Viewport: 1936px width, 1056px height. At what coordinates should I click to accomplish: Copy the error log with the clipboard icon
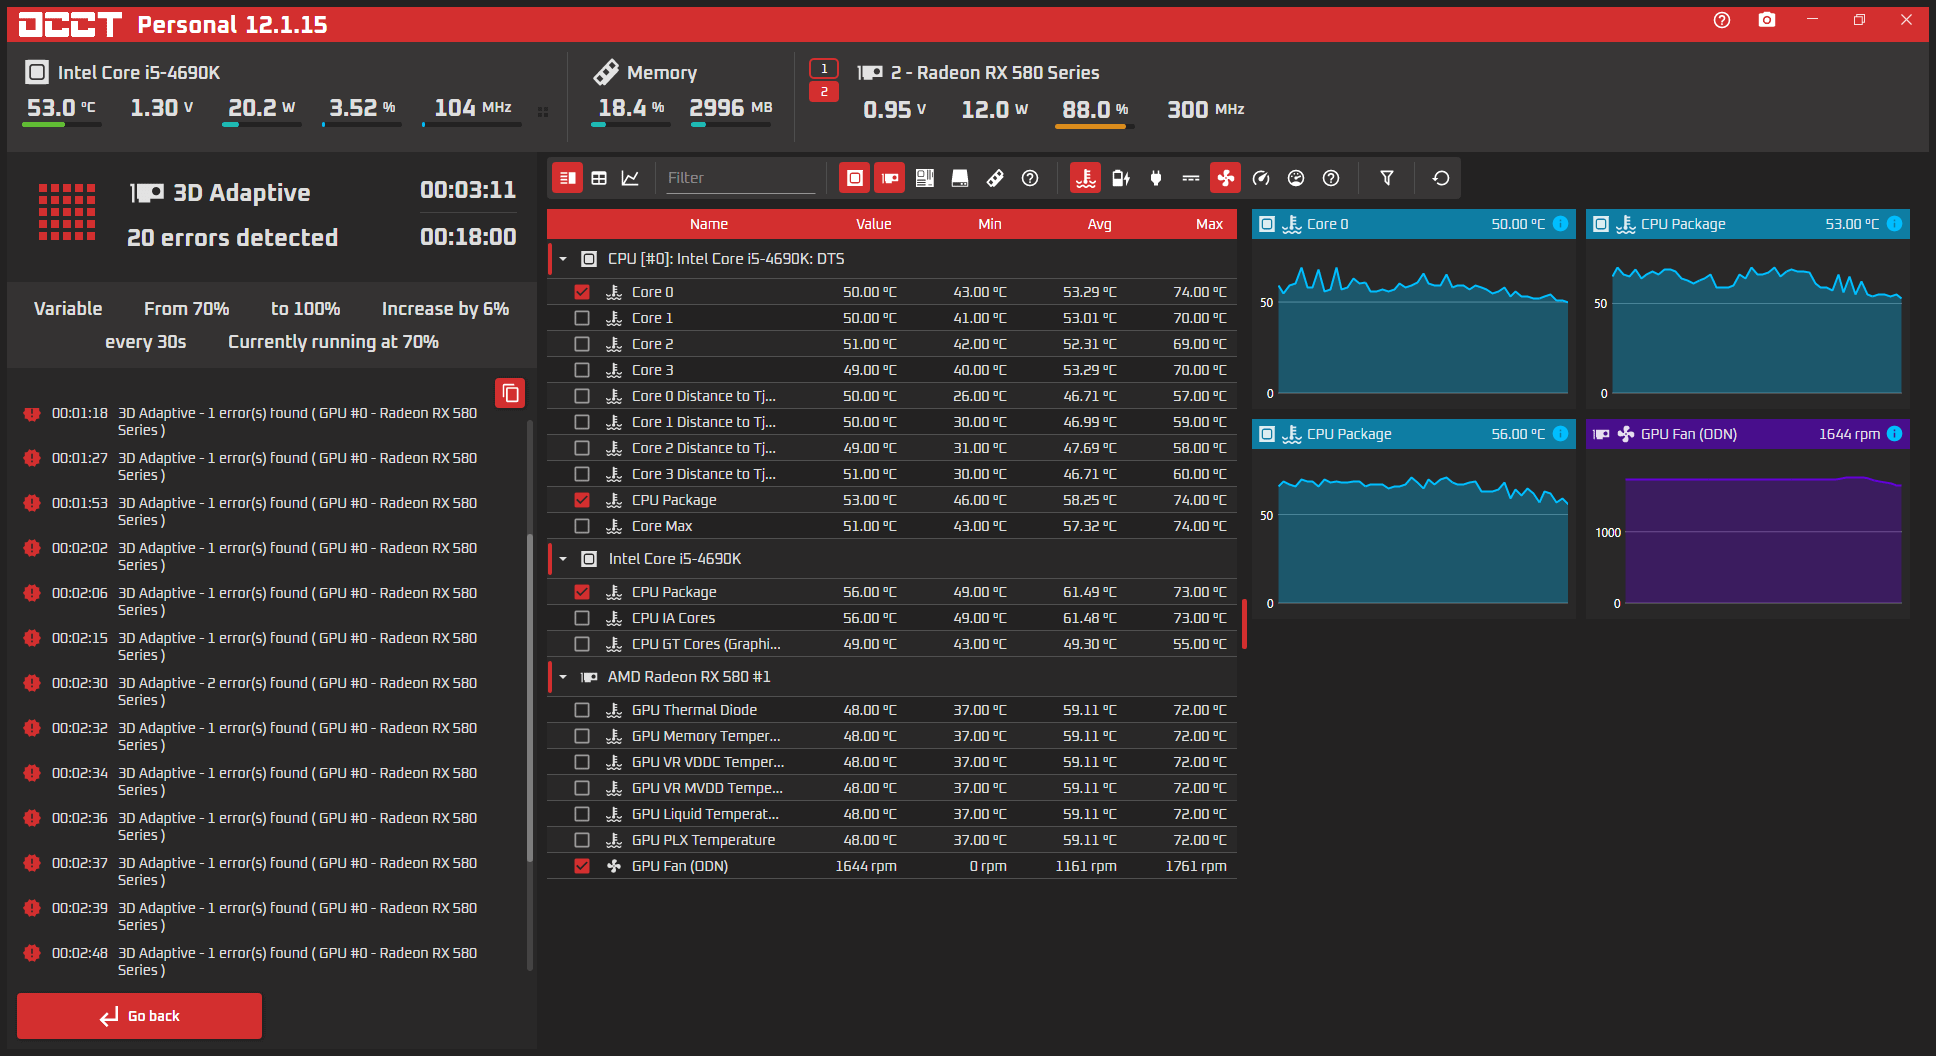pyautogui.click(x=510, y=393)
